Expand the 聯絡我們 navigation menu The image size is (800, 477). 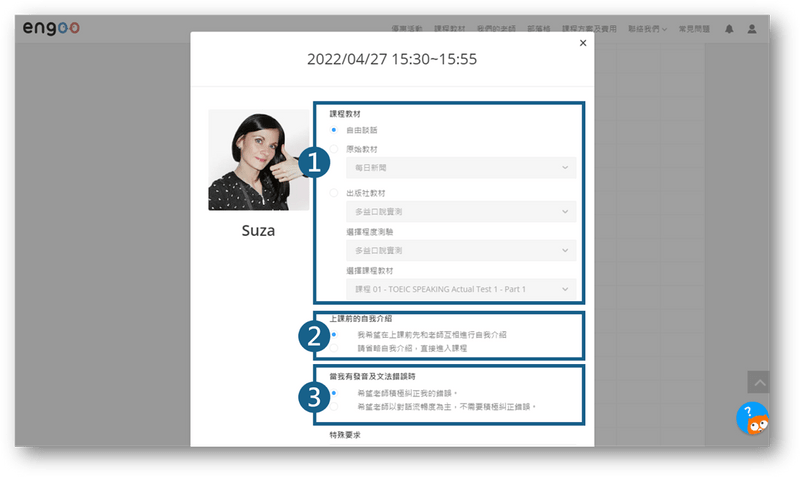647,29
